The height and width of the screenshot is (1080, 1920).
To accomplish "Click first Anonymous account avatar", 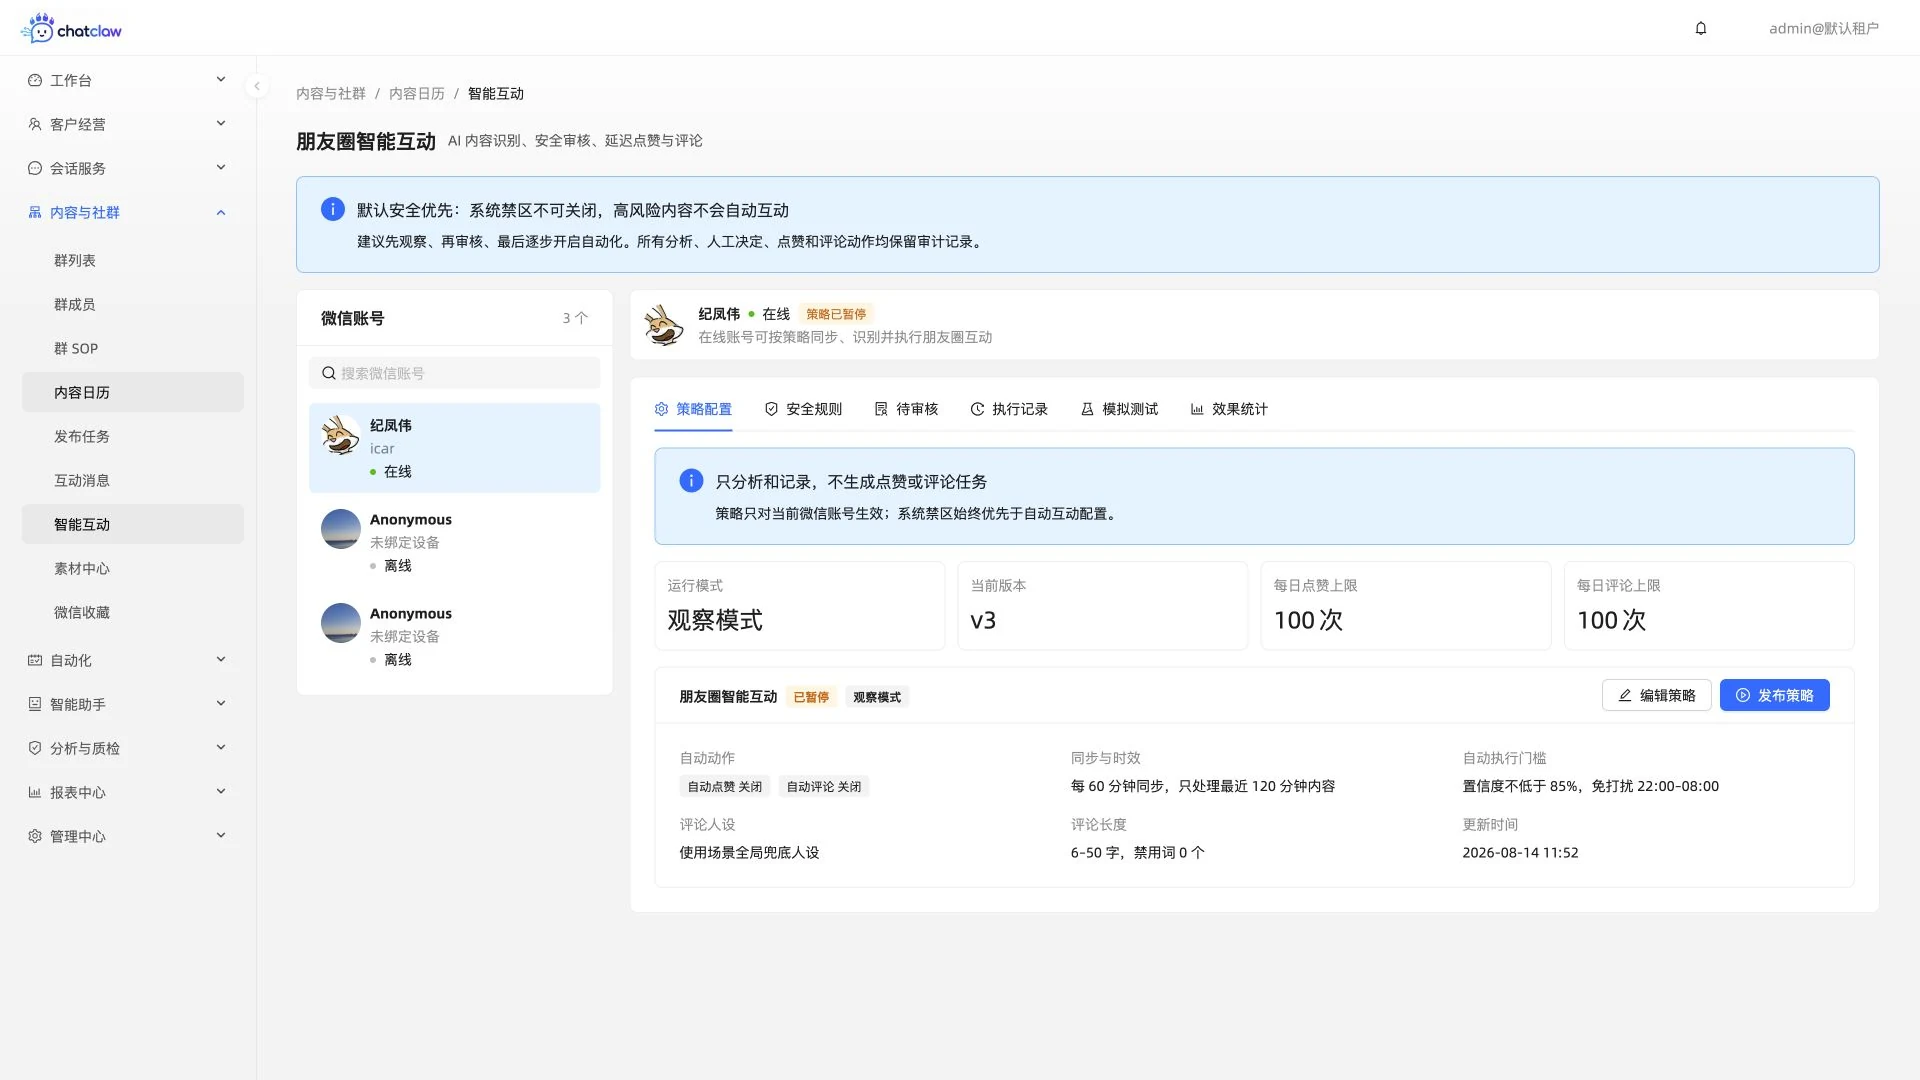I will coord(341,529).
